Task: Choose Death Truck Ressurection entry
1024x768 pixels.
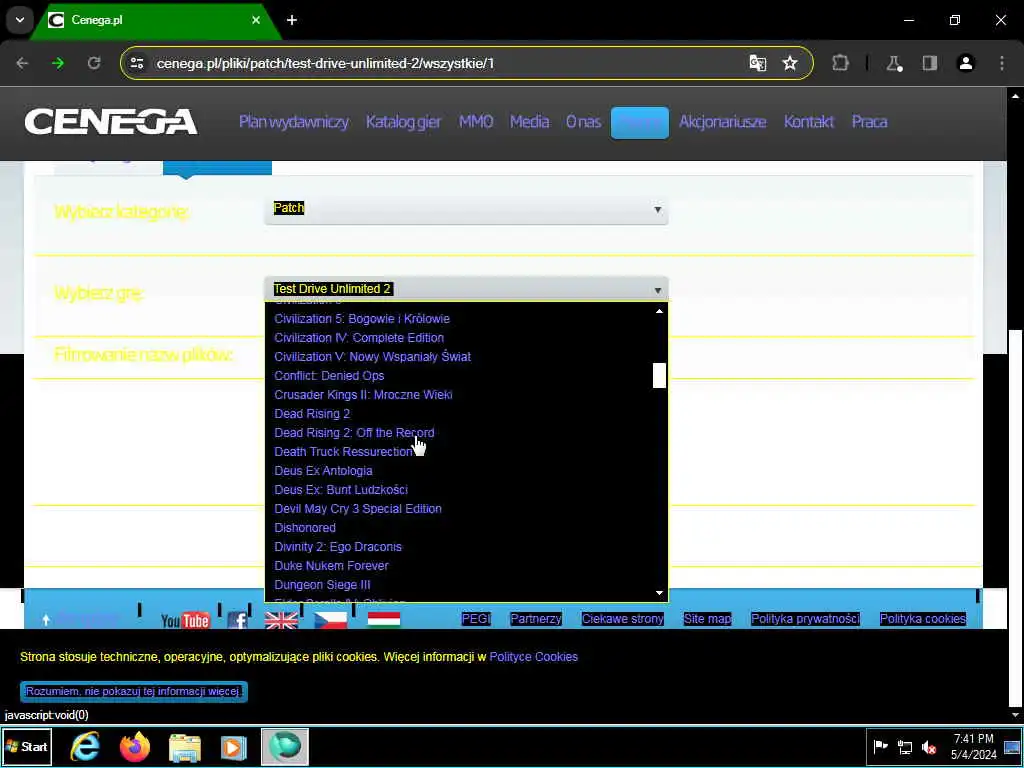Action: (344, 452)
